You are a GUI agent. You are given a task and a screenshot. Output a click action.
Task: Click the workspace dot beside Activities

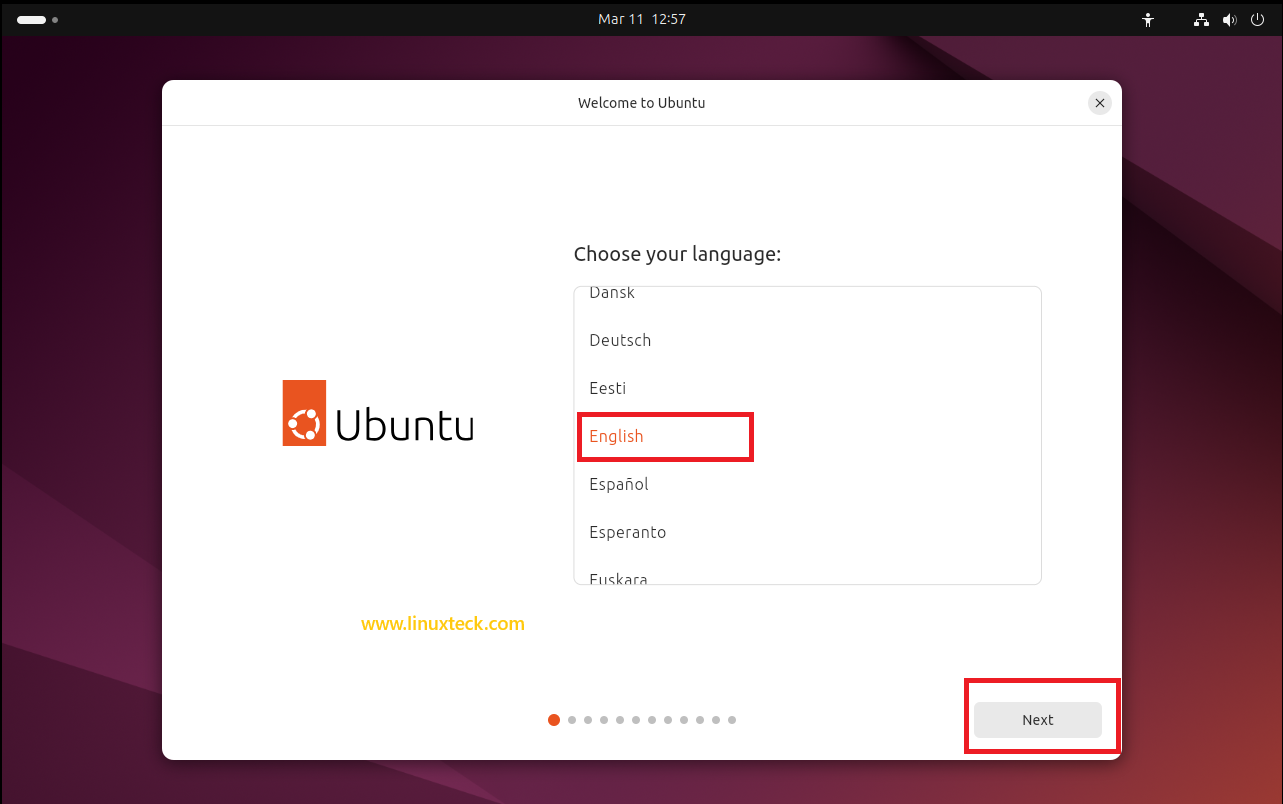pos(54,19)
